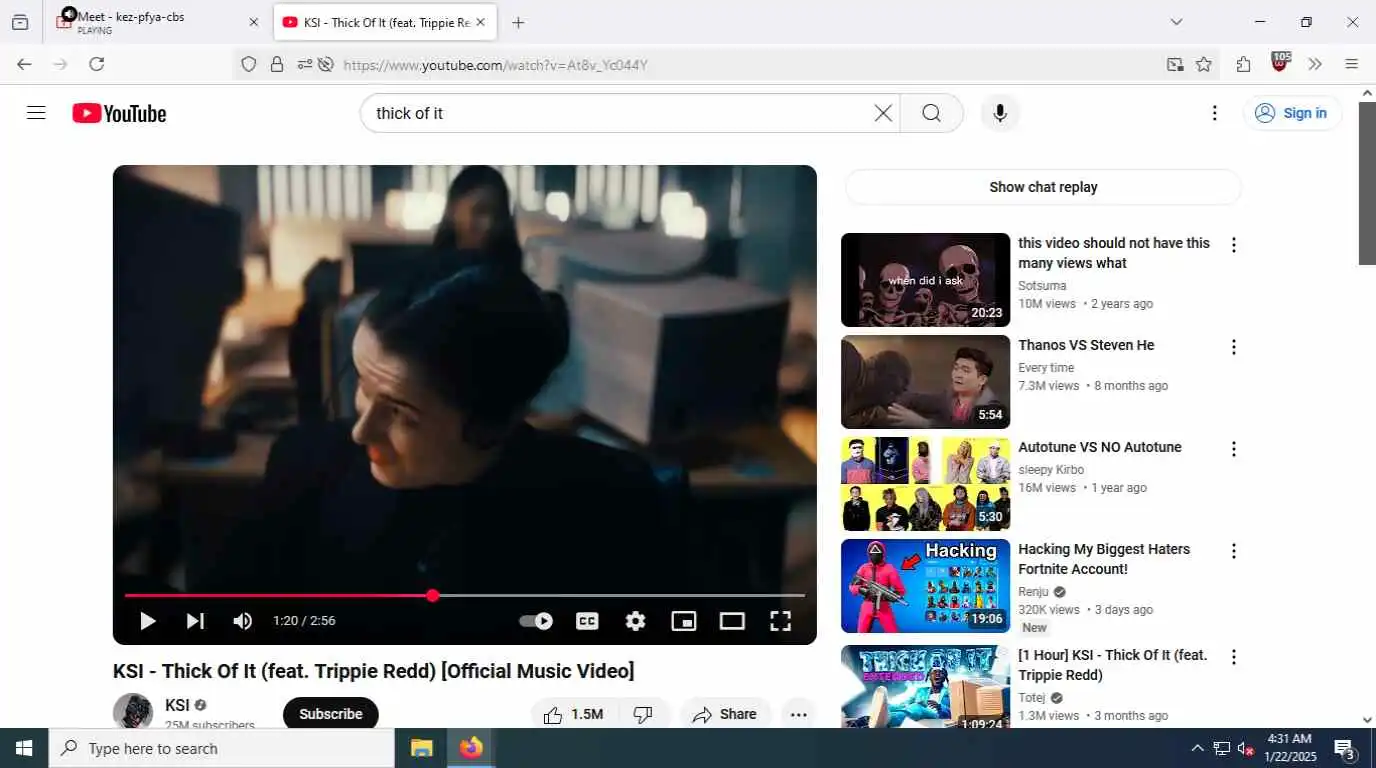The width and height of the screenshot is (1376, 768).
Task: Open options for Thanos VS Steven He
Action: point(1233,347)
